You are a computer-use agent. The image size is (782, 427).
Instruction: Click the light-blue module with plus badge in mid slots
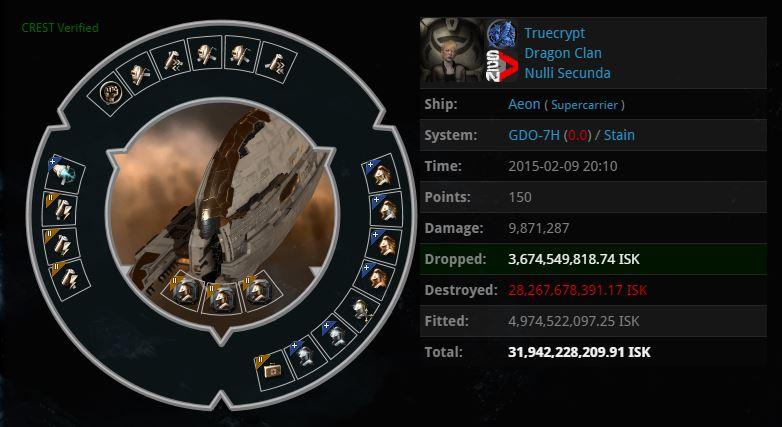click(65, 174)
